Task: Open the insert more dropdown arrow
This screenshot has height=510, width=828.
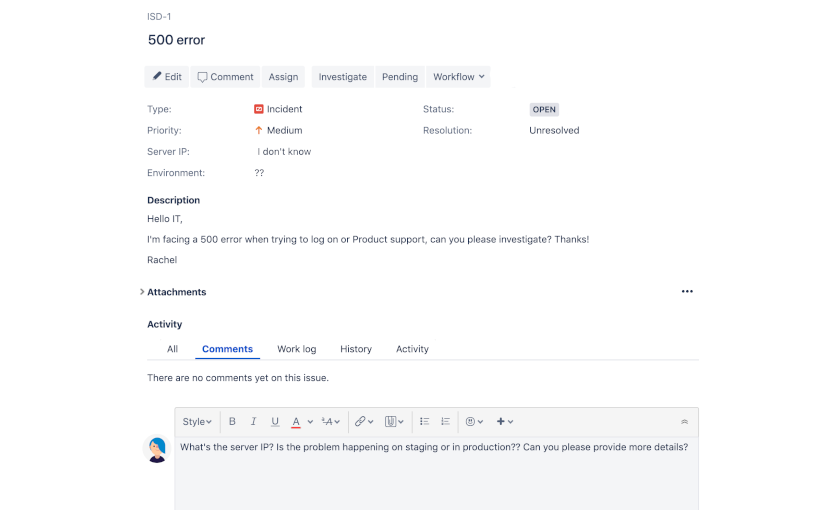Action: point(511,421)
